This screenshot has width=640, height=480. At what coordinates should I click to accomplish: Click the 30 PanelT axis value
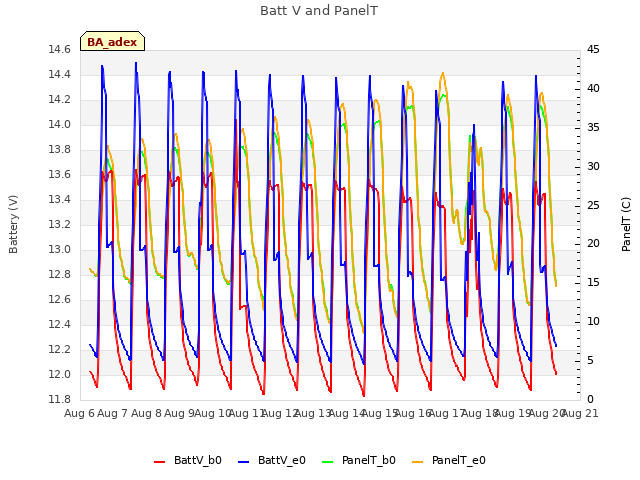click(593, 167)
